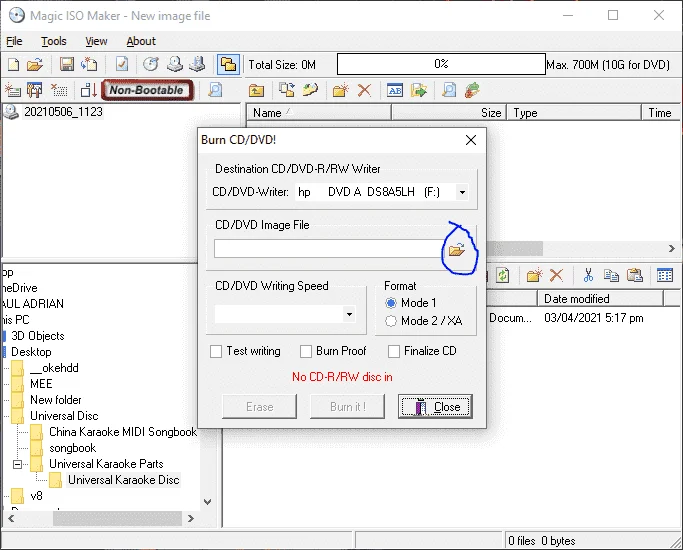Open the File menu

click(14, 41)
